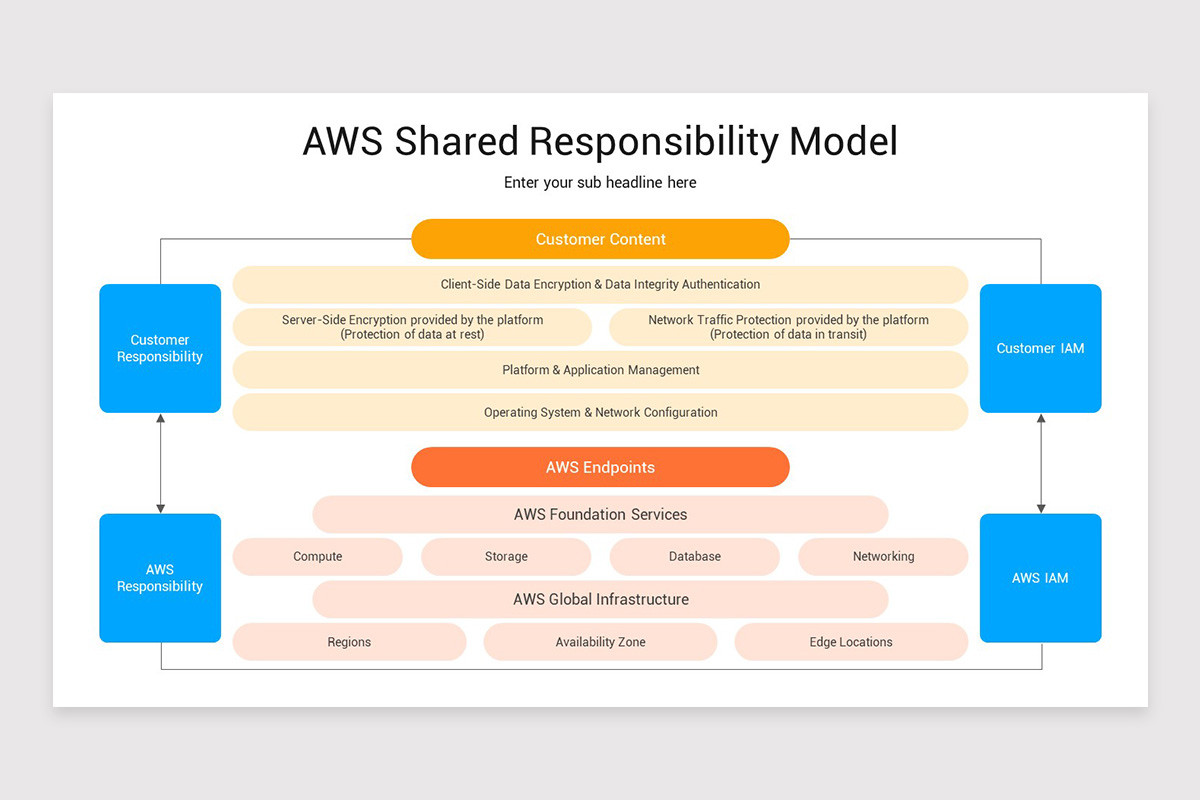
Task: Click the AWS Responsibility box
Action: click(x=159, y=578)
